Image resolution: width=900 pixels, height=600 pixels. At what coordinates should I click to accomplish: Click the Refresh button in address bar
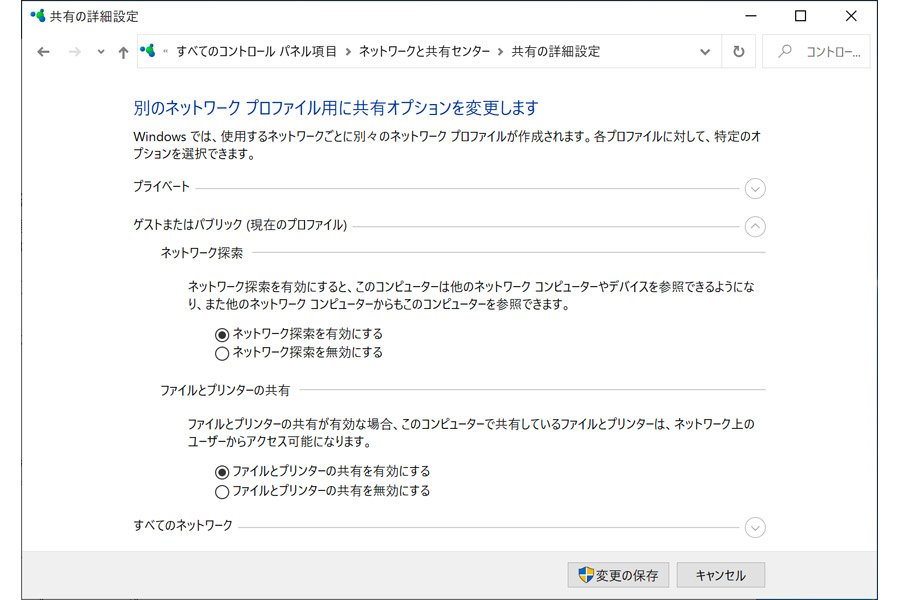click(x=738, y=52)
